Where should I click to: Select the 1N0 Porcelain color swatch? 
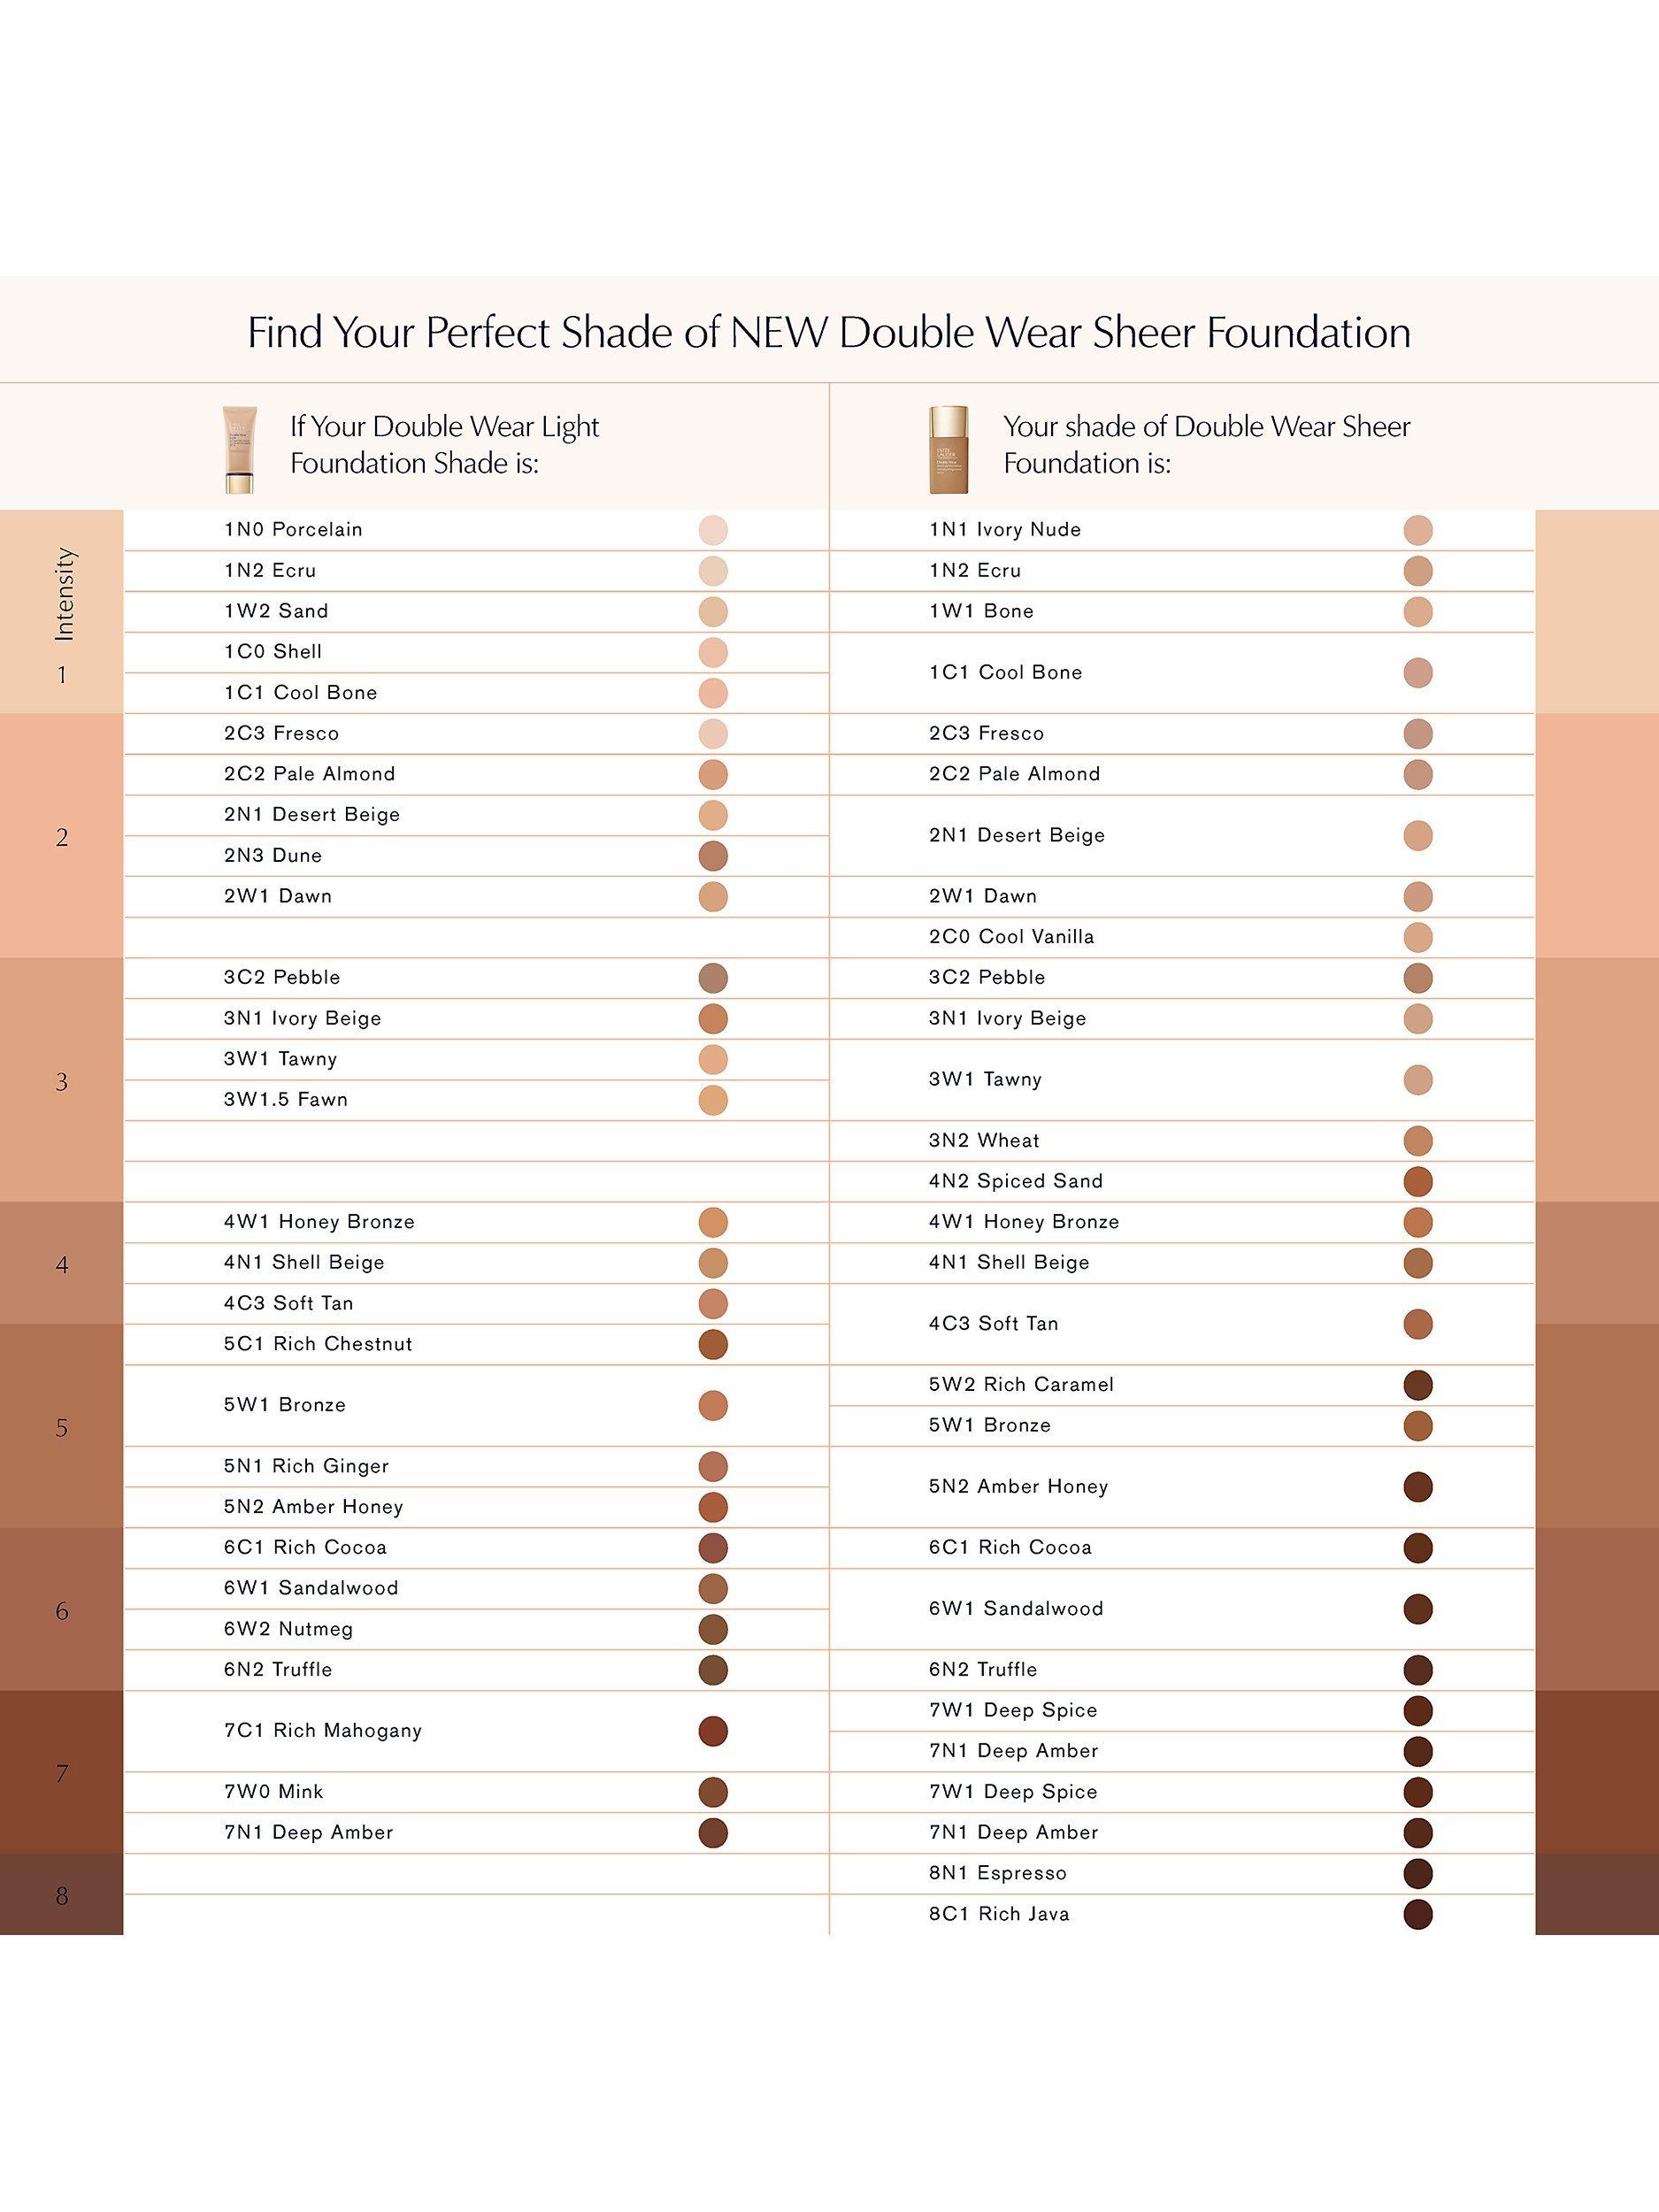tap(713, 530)
